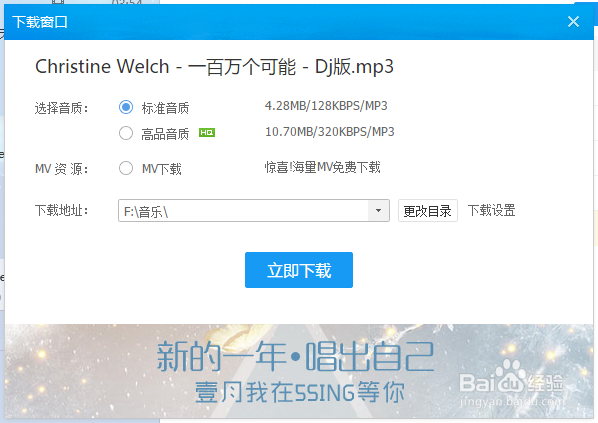
Task: Click the 4.28MB/128KBPS/MP3 size info
Action: [326, 106]
